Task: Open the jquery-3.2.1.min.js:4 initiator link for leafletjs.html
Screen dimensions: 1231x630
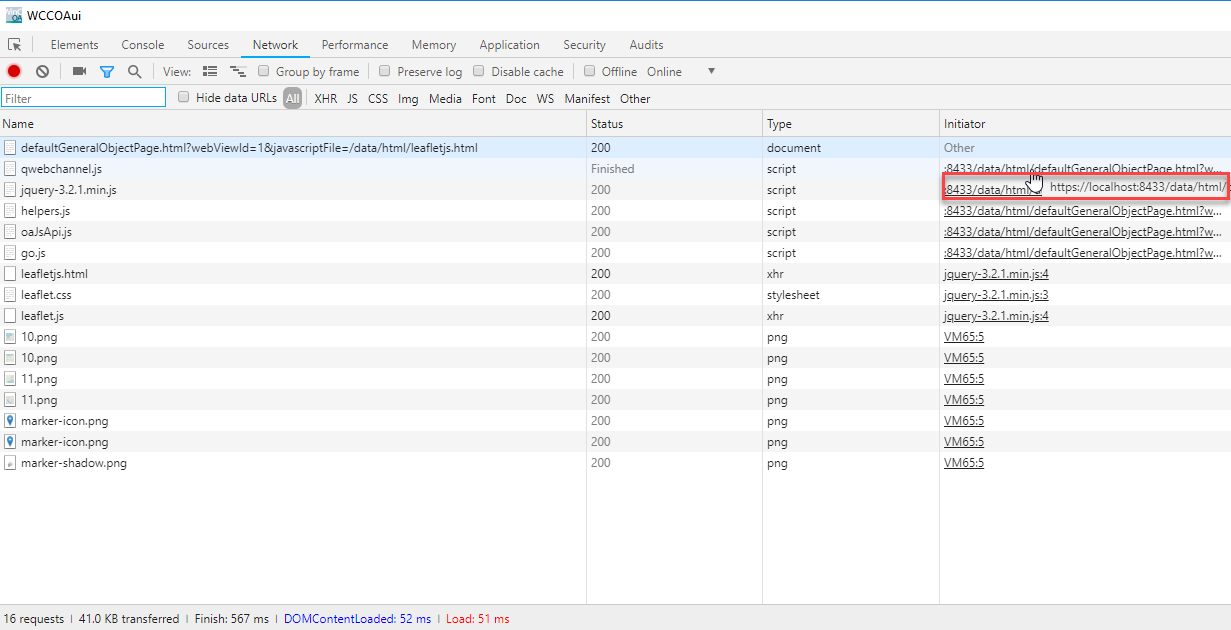Action: click(x=996, y=273)
